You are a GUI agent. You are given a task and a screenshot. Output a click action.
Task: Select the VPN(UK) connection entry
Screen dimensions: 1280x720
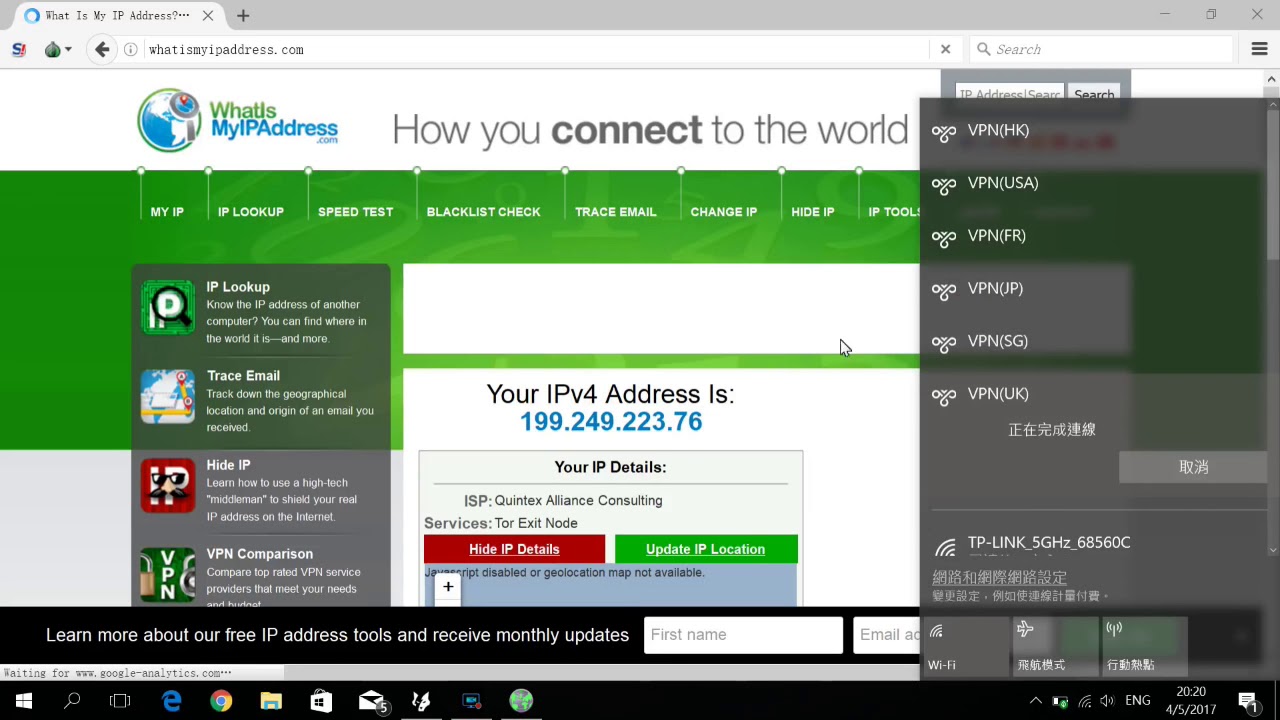click(x=1093, y=395)
